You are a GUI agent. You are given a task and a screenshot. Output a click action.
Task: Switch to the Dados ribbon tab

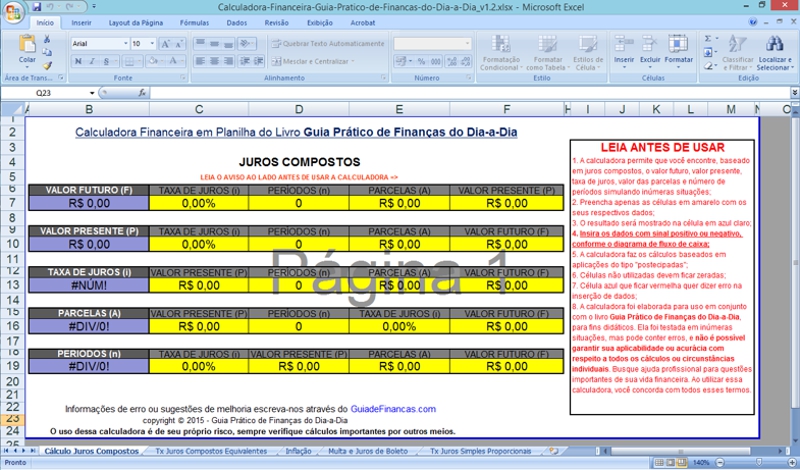point(237,23)
